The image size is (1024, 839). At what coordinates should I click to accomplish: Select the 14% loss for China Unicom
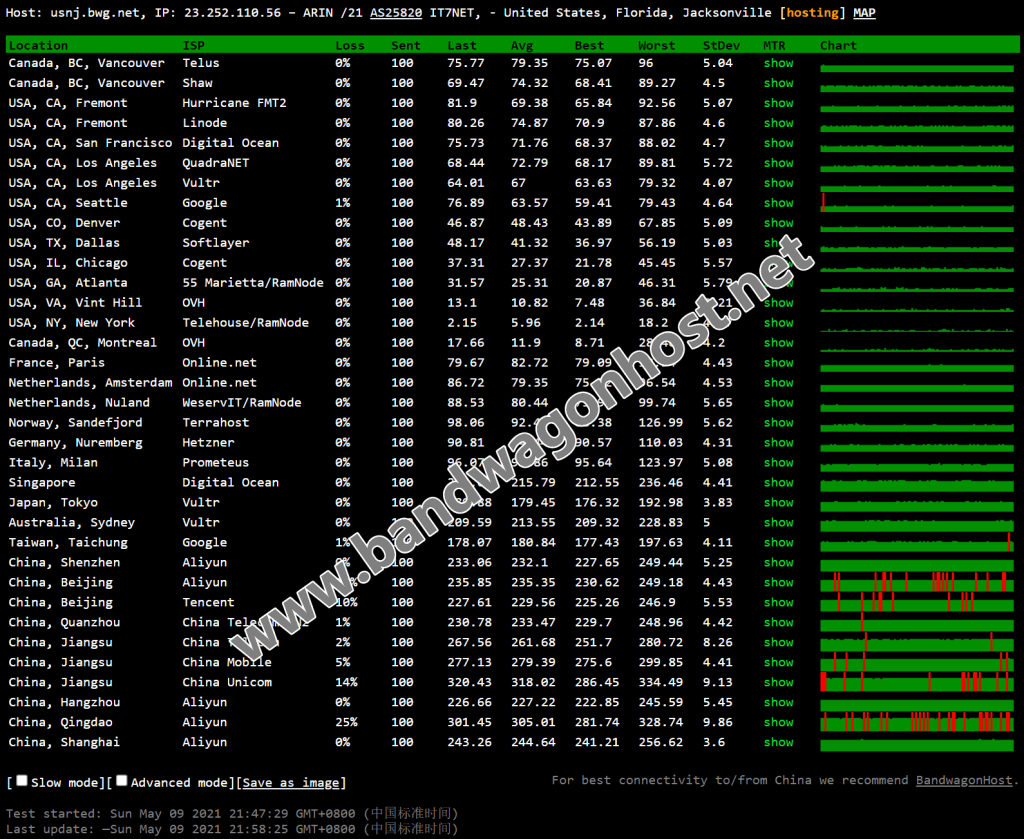[346, 682]
